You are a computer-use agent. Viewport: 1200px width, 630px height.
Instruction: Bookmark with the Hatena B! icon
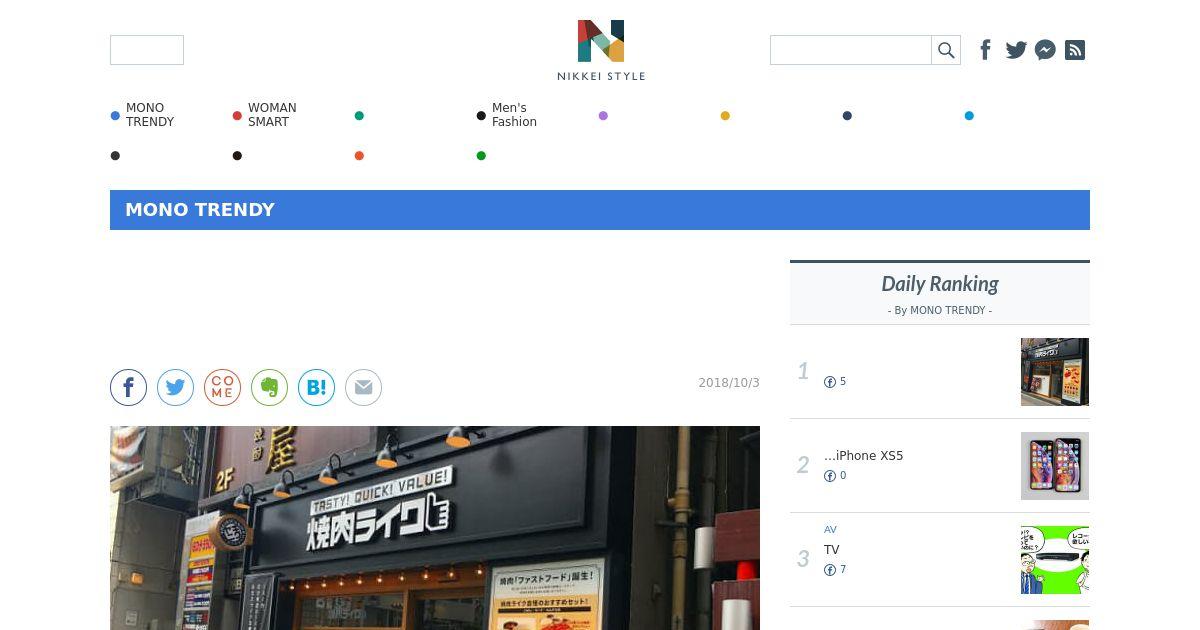click(x=316, y=387)
